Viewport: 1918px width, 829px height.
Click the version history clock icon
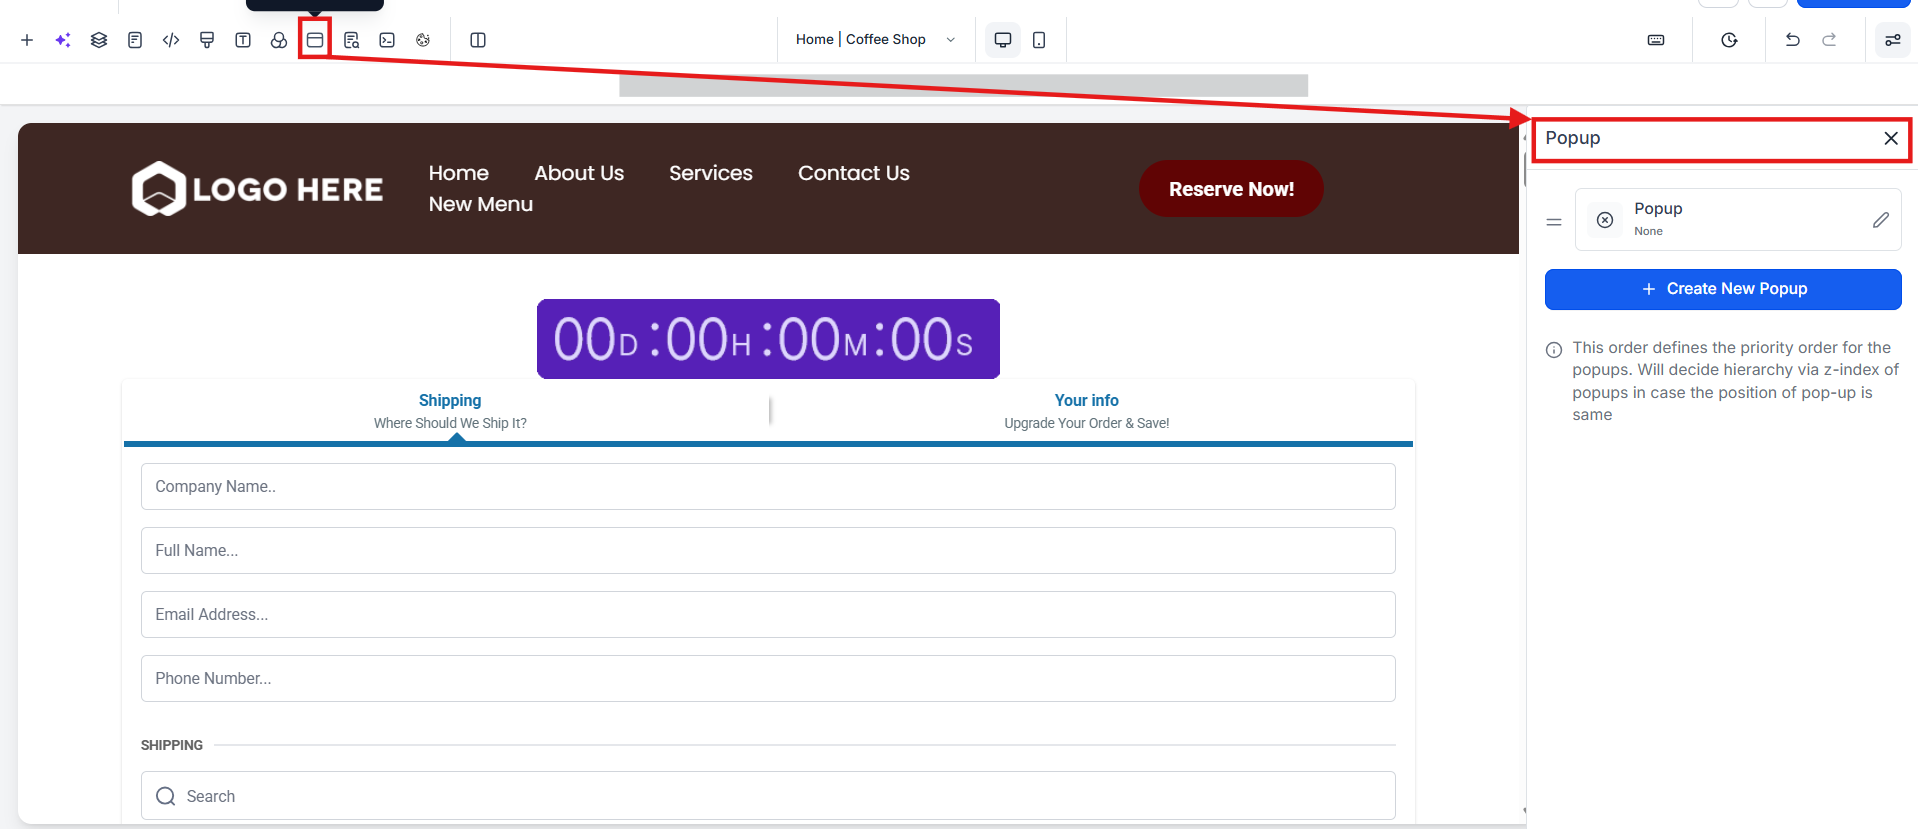(x=1729, y=40)
